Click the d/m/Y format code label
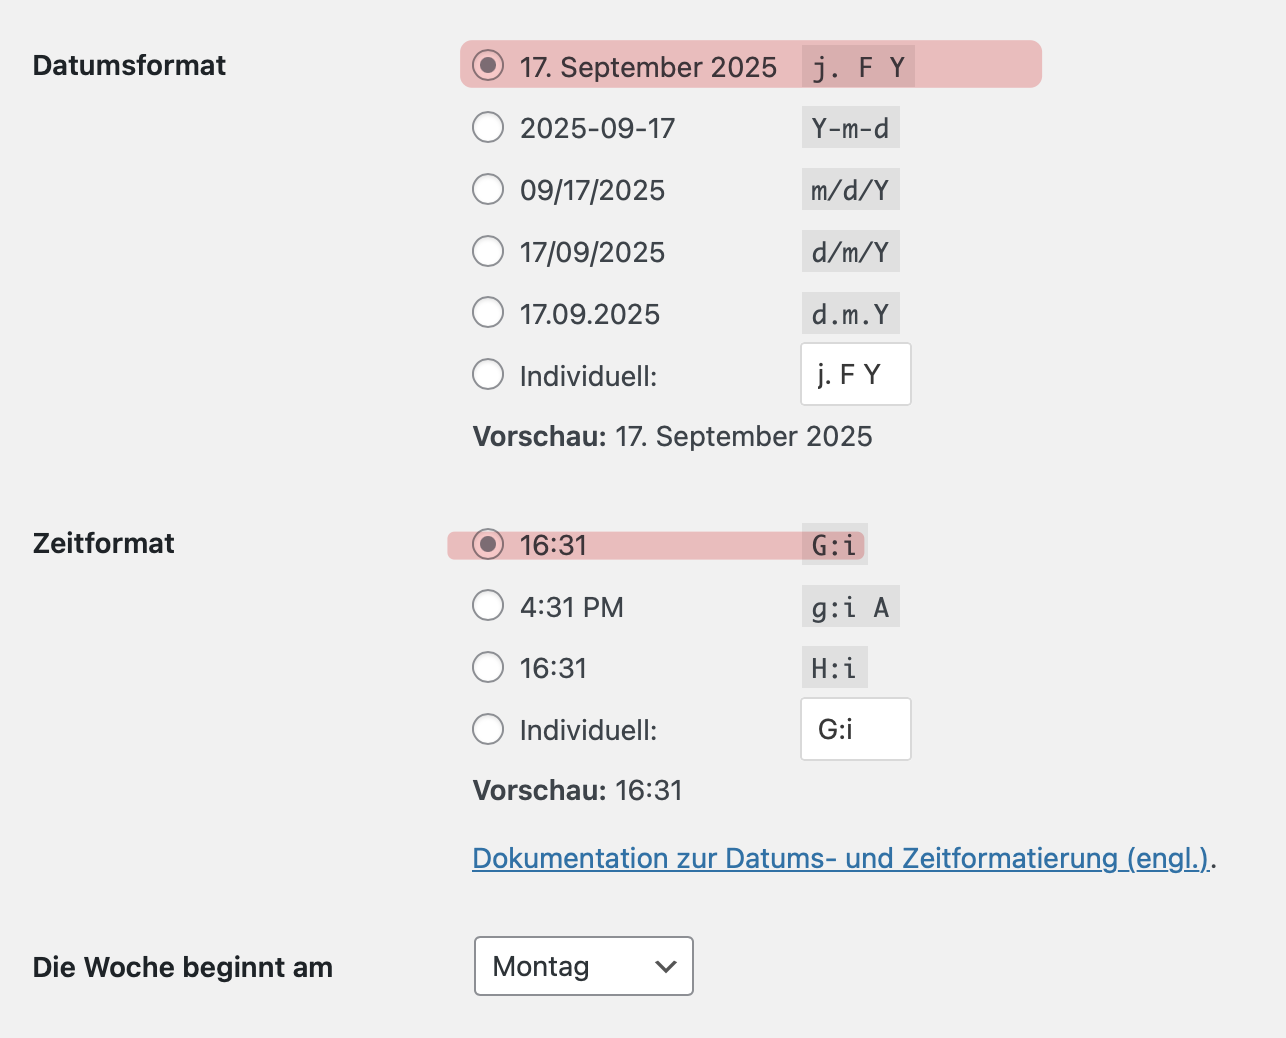 coord(850,252)
